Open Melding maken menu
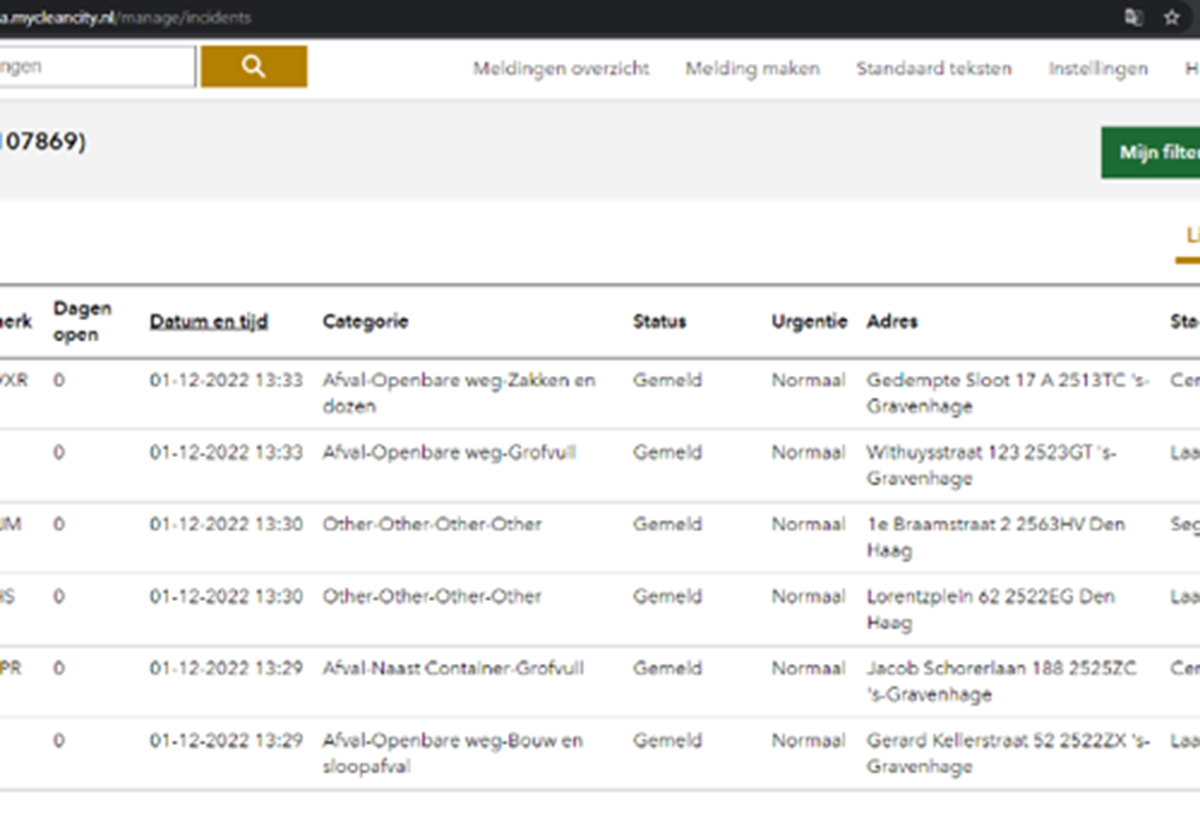The image size is (1200, 840). tap(752, 69)
